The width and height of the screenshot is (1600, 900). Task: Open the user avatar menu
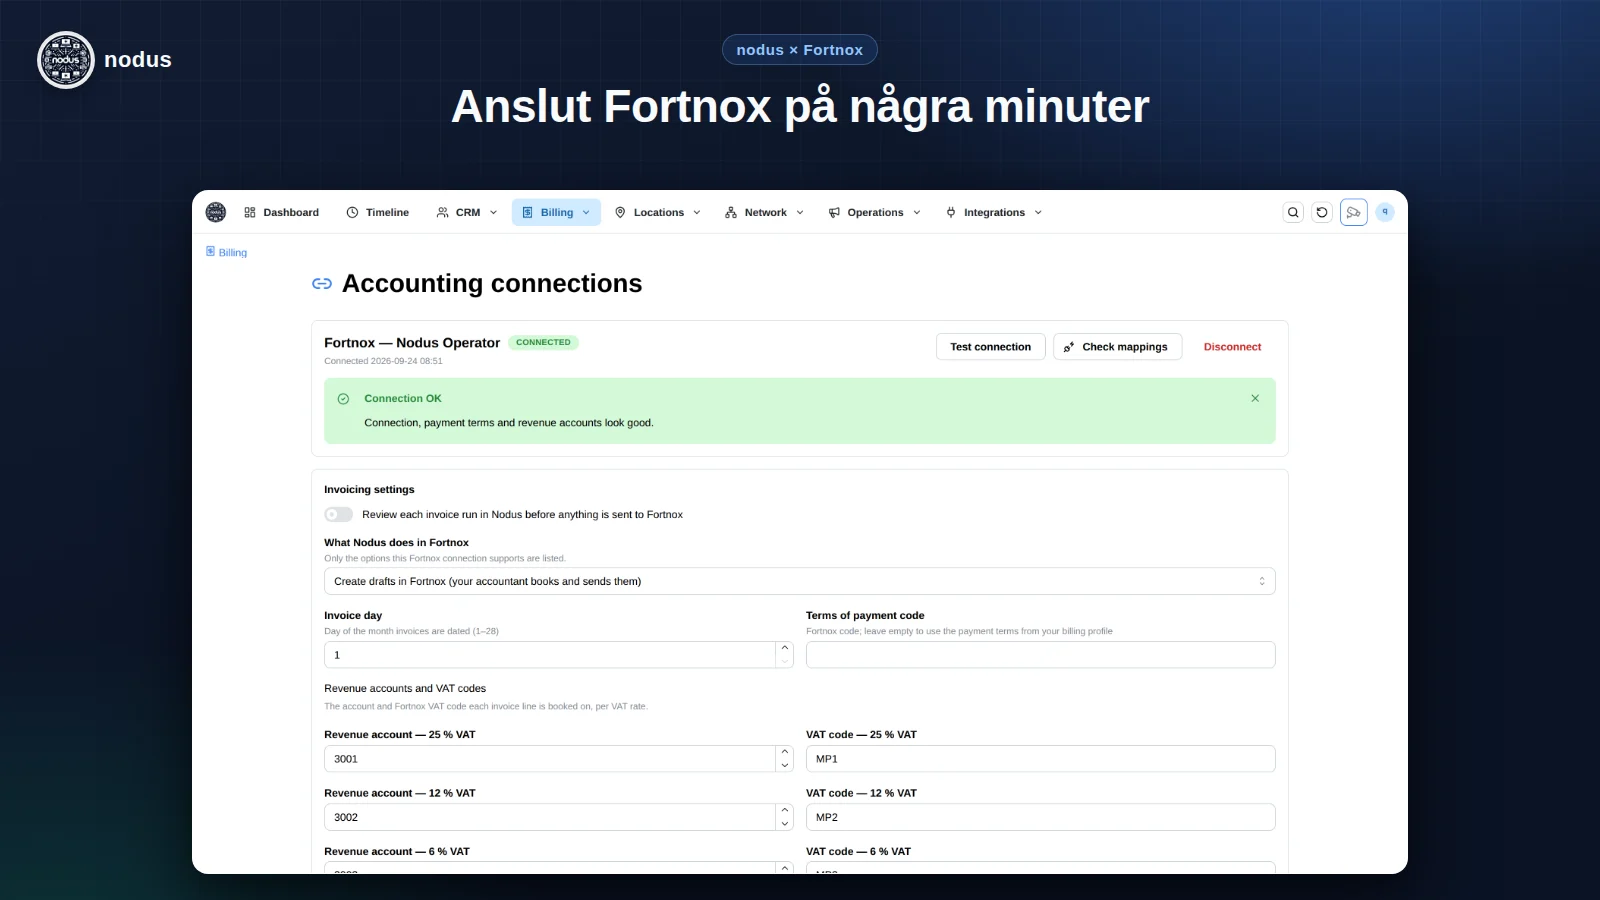pyautogui.click(x=1385, y=212)
